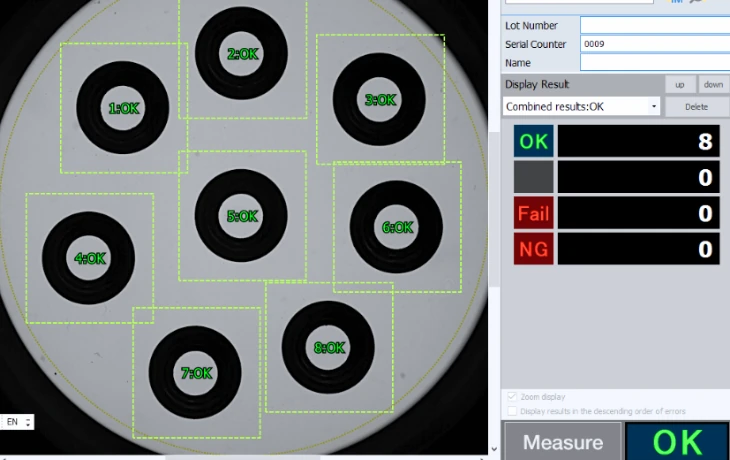Click the Serial Counter field showing 0009
The image size is (730, 460).
coord(654,44)
